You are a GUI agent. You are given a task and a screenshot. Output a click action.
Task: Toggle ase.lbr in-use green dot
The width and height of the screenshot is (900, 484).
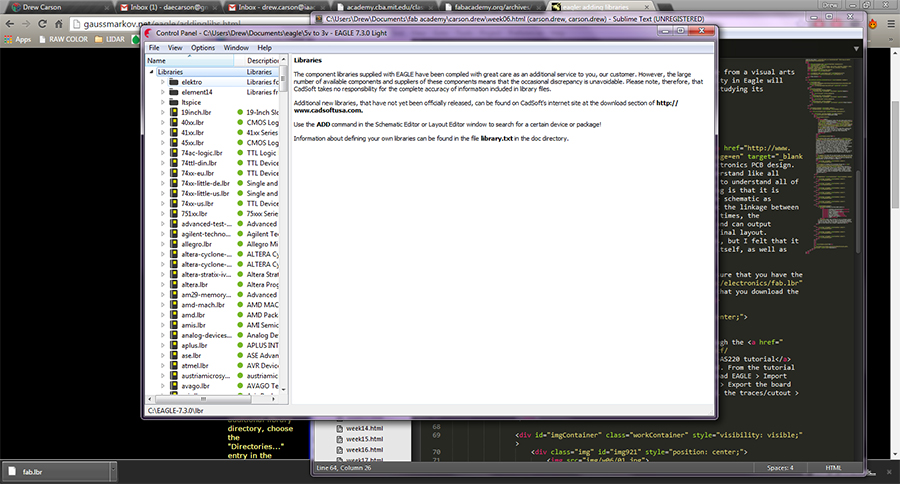pos(240,355)
